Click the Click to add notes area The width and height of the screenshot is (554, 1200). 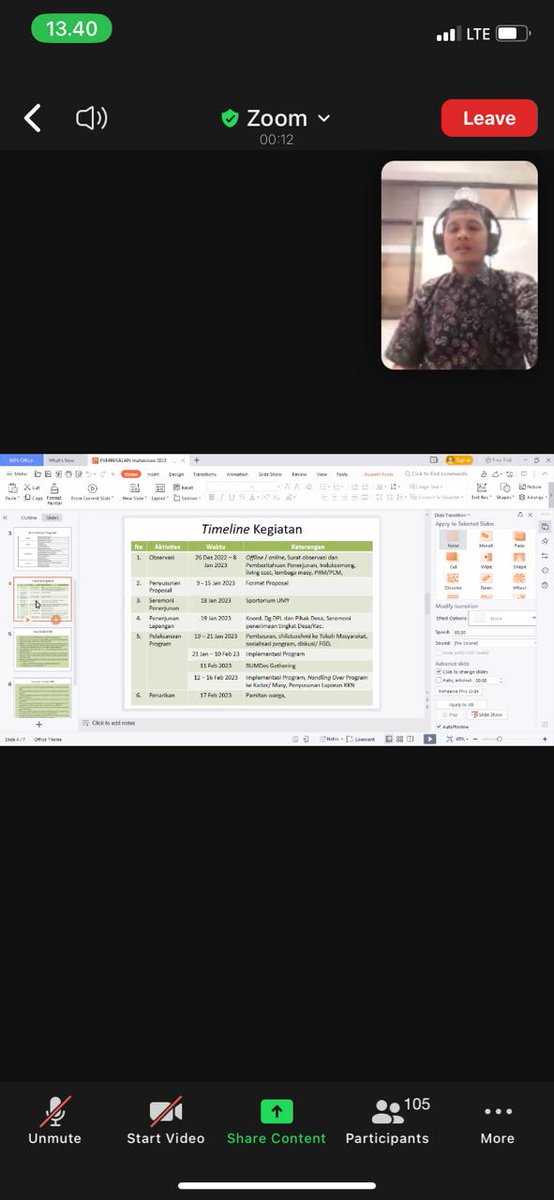click(x=111, y=723)
